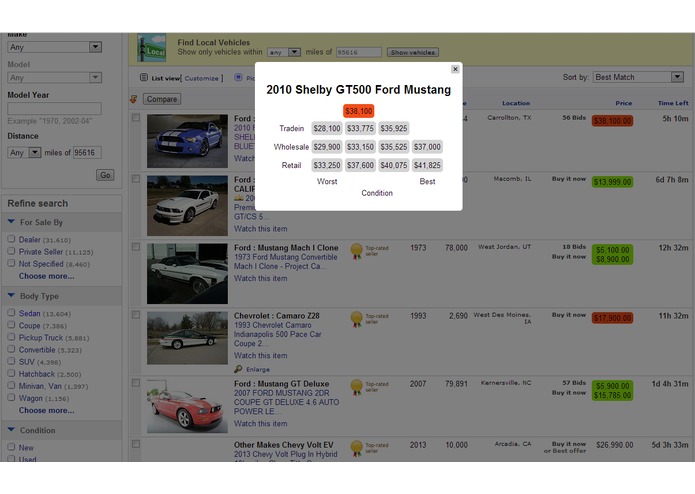The width and height of the screenshot is (695, 494).
Task: Pick Tradein value $28,100
Action: pyautogui.click(x=327, y=128)
